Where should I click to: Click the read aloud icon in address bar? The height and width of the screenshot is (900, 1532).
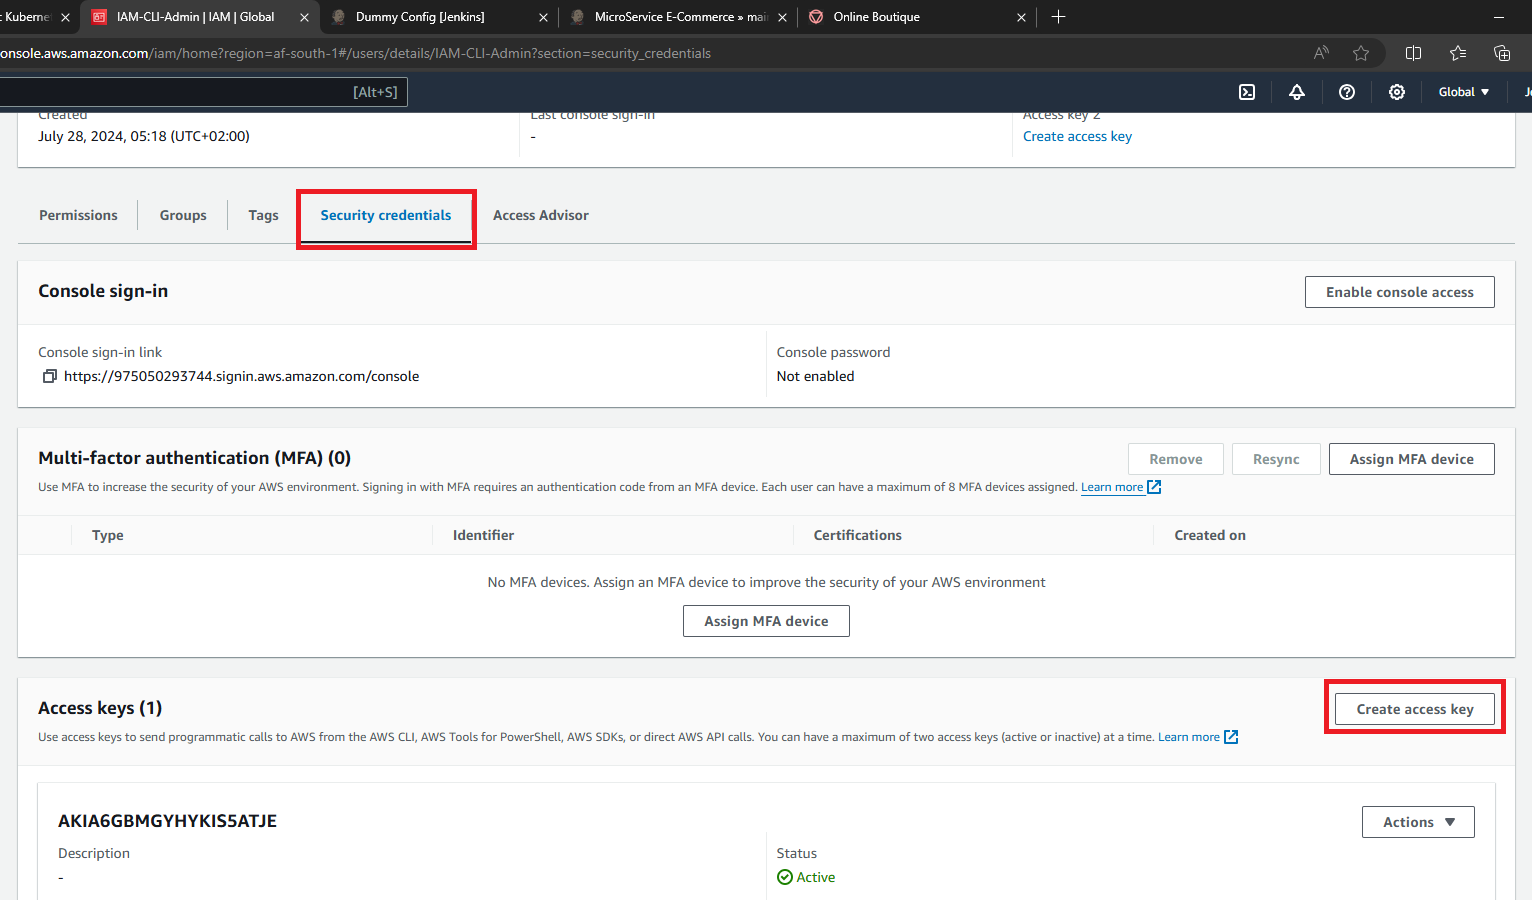tap(1321, 53)
